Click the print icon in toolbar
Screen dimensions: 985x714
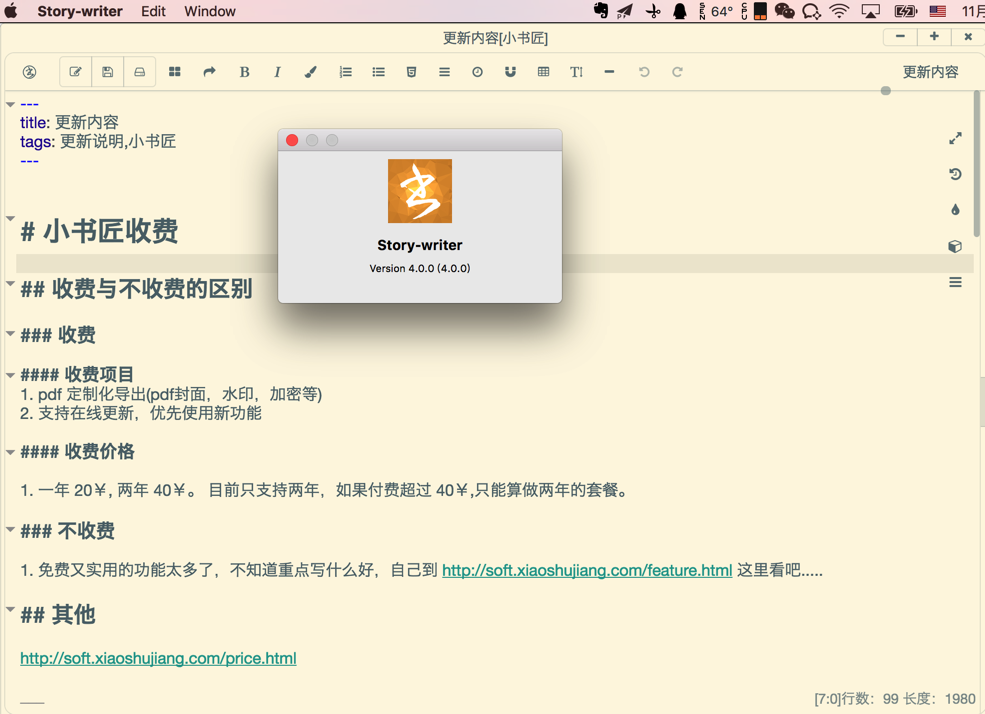[139, 72]
